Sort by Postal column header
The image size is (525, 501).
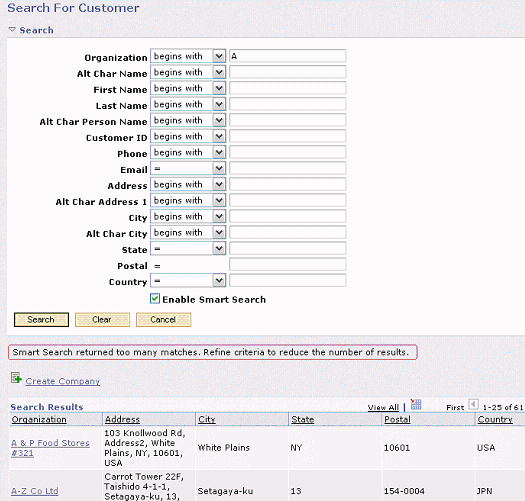(397, 419)
